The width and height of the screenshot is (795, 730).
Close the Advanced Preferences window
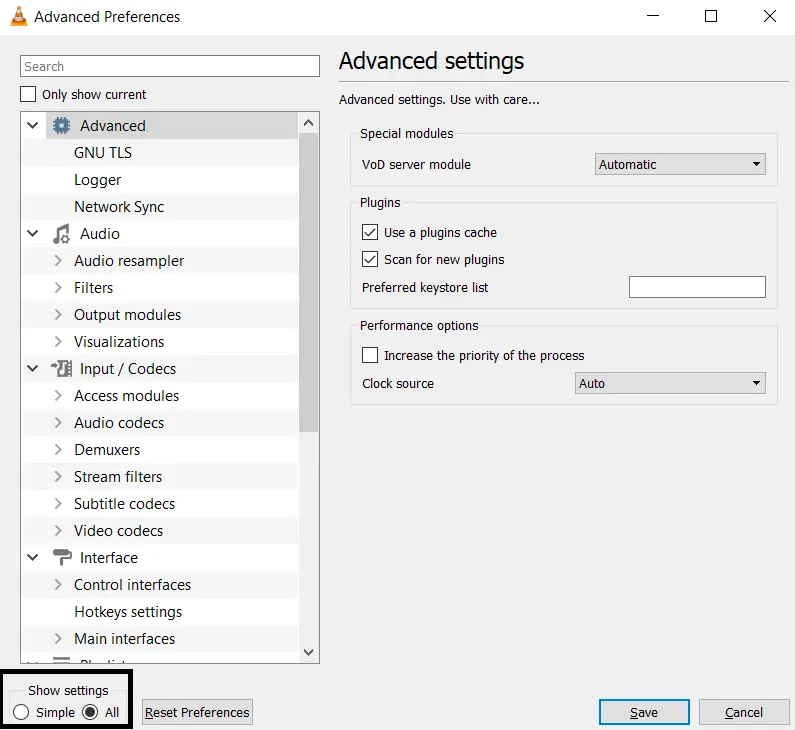tap(770, 16)
